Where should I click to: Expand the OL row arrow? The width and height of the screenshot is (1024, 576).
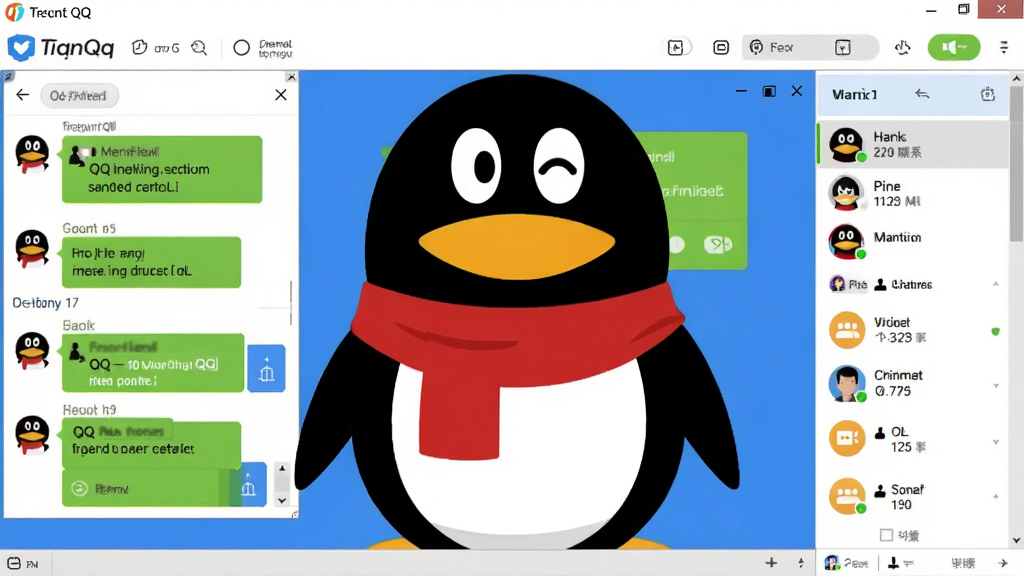point(996,442)
